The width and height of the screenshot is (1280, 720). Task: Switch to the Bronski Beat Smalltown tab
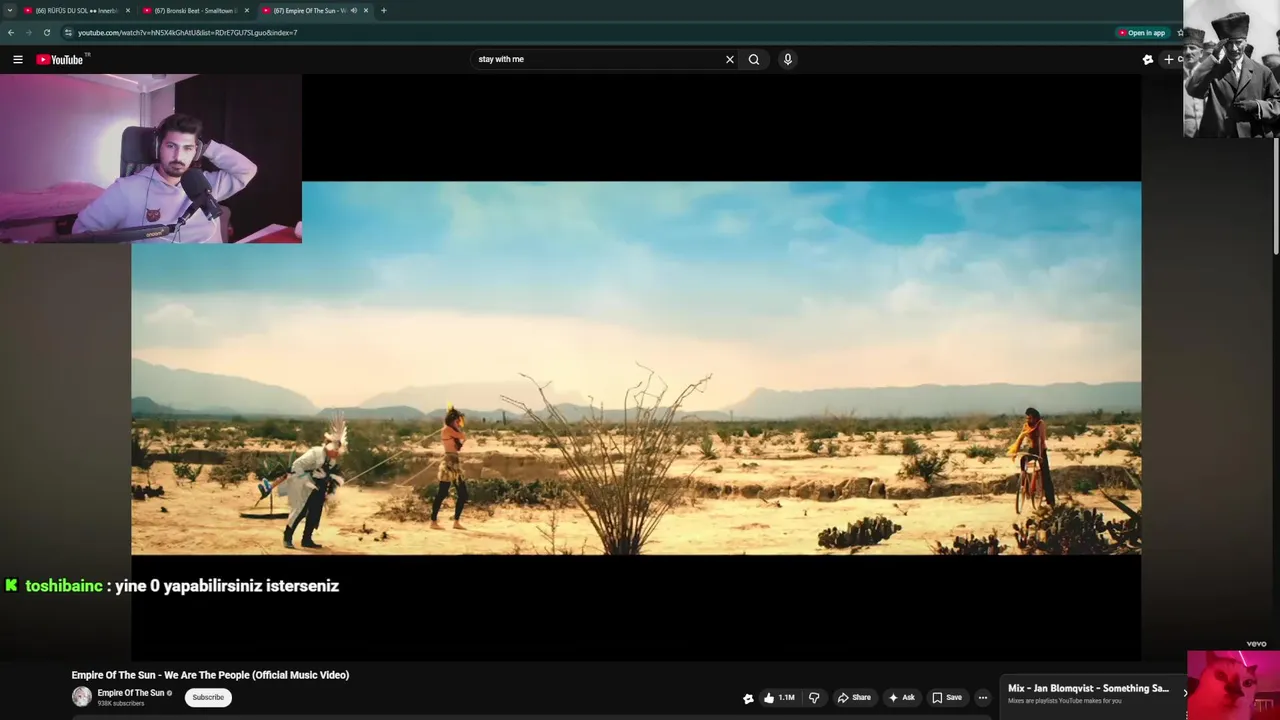point(195,10)
